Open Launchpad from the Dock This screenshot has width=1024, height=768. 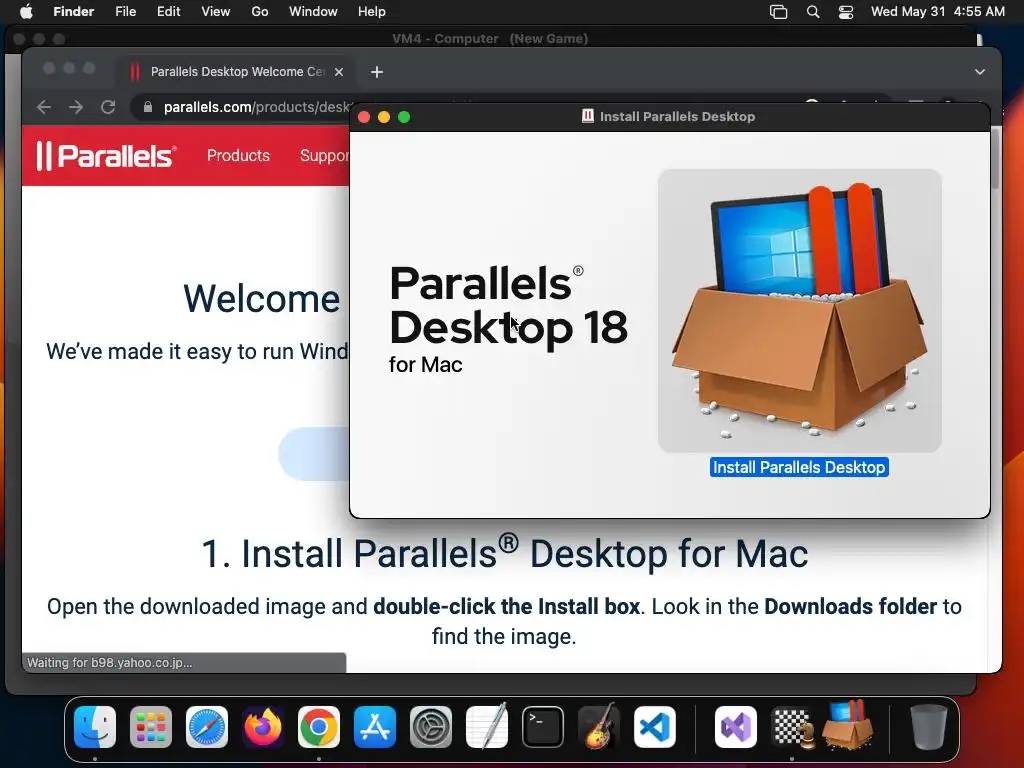(151, 727)
